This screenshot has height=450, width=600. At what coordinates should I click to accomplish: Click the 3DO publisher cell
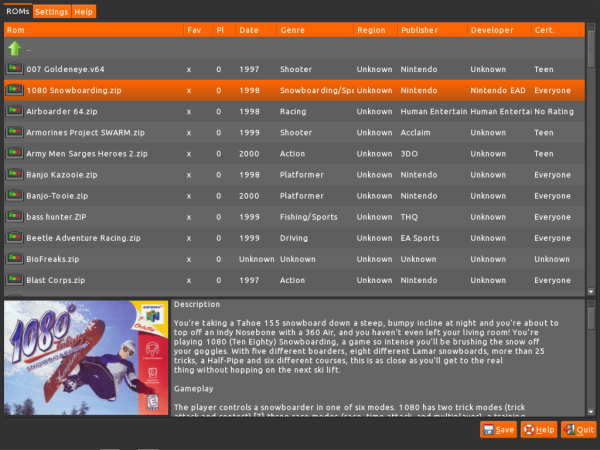(409, 153)
